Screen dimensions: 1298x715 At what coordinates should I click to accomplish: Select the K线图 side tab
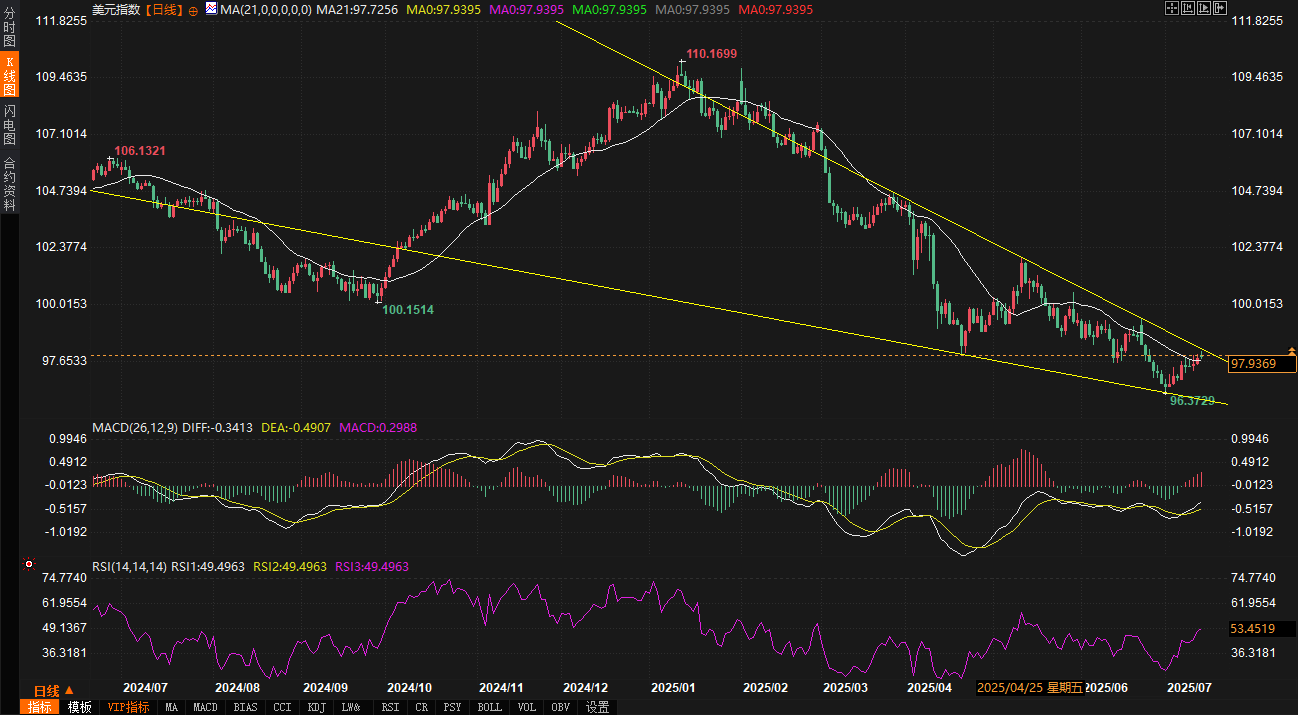pos(9,76)
